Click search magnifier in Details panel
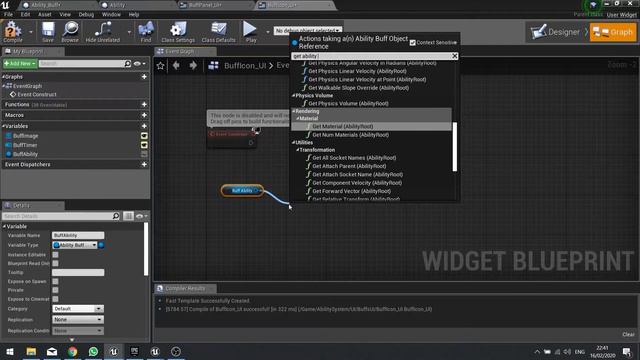Viewport: 640px width, 360px height. coord(116,216)
